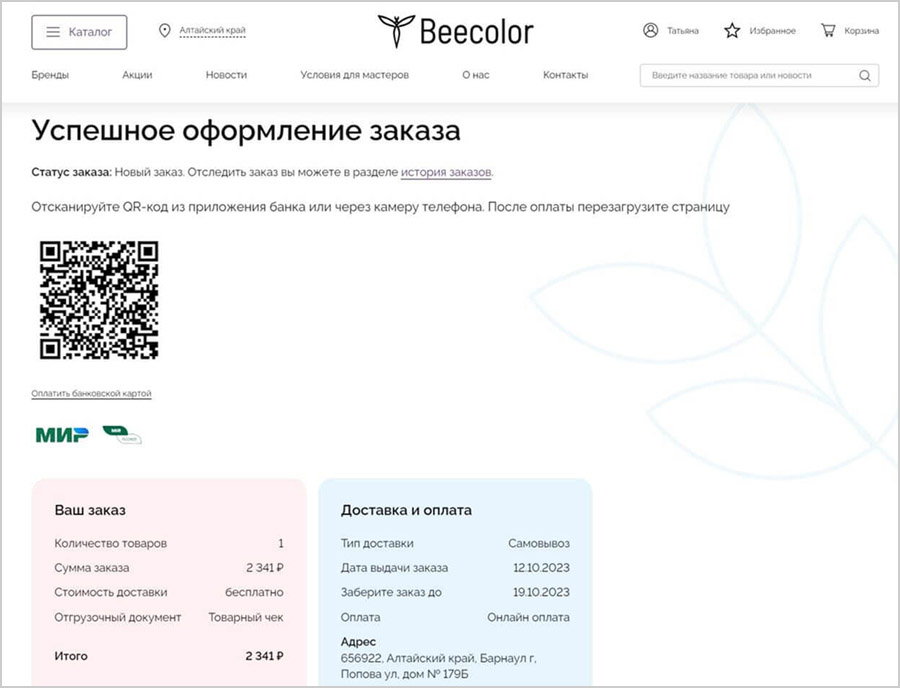Image resolution: width=900 pixels, height=688 pixels.
Task: Click date 12.10.2023
Action: [x=541, y=568]
